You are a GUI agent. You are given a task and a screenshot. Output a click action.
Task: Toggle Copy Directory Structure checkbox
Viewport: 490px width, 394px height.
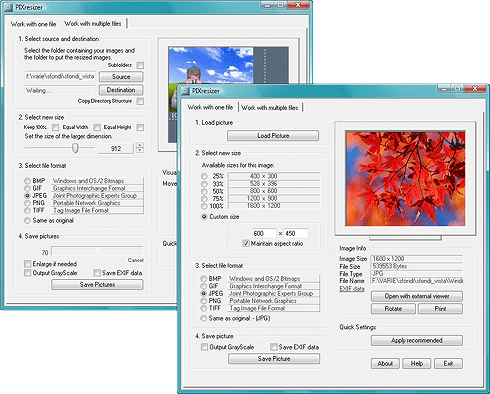[x=140, y=101]
